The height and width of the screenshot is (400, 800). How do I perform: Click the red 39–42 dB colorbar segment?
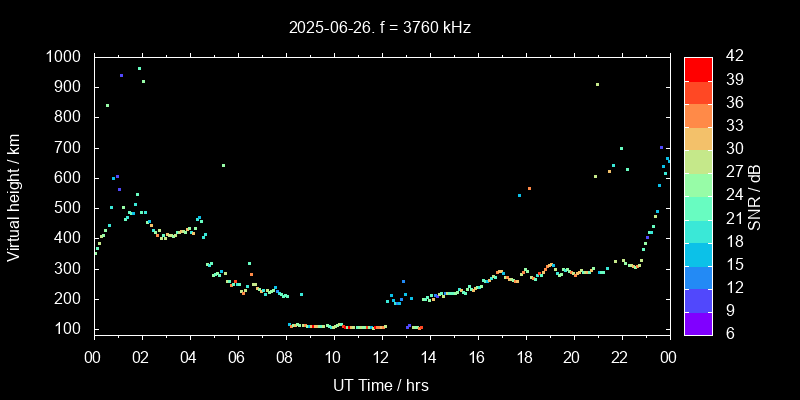coord(698,68)
